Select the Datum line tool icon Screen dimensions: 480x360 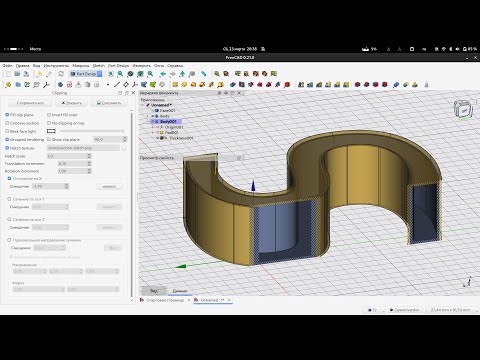coord(117,85)
